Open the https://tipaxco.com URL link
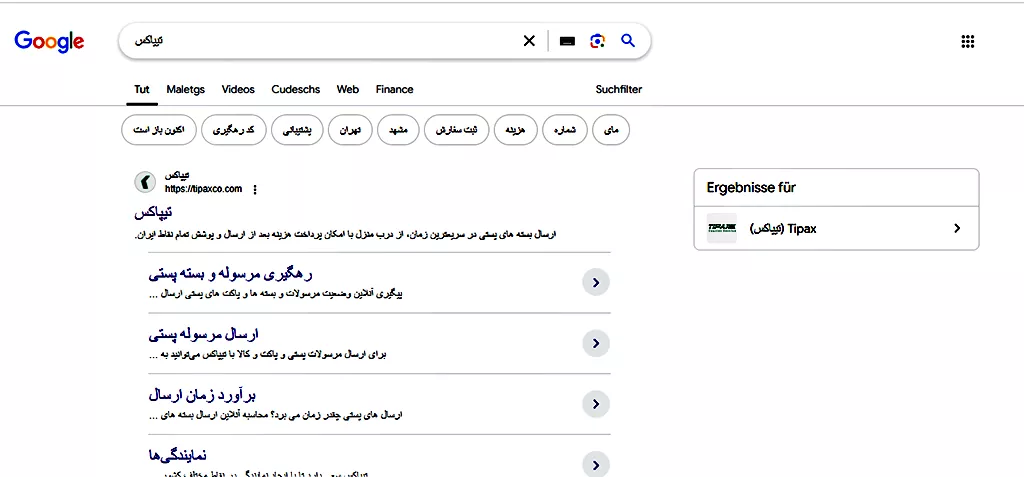This screenshot has width=1024, height=477. pyautogui.click(x=203, y=189)
